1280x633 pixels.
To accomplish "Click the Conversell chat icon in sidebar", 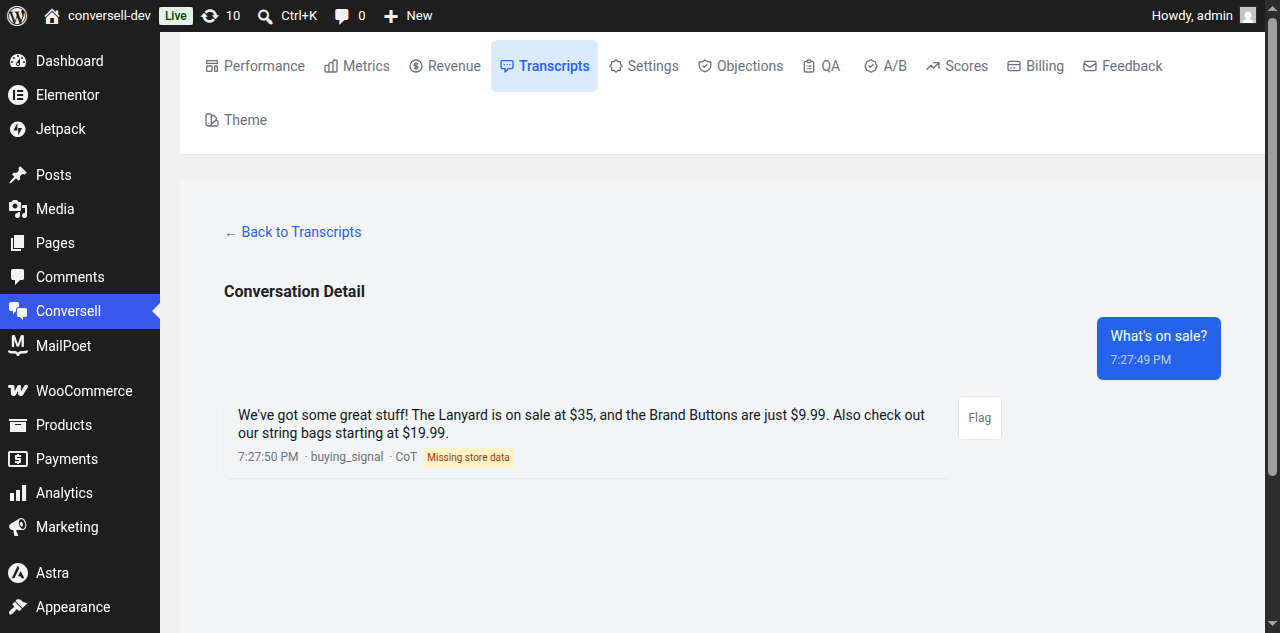I will [18, 311].
